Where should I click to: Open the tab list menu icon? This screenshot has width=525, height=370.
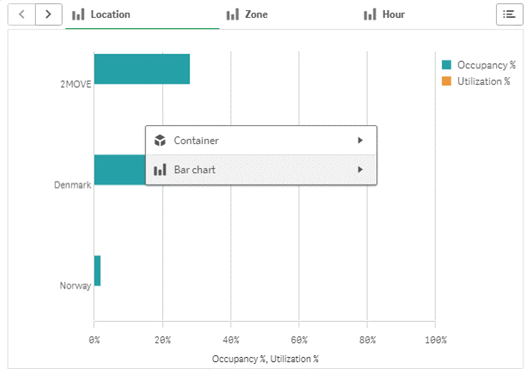coord(509,14)
